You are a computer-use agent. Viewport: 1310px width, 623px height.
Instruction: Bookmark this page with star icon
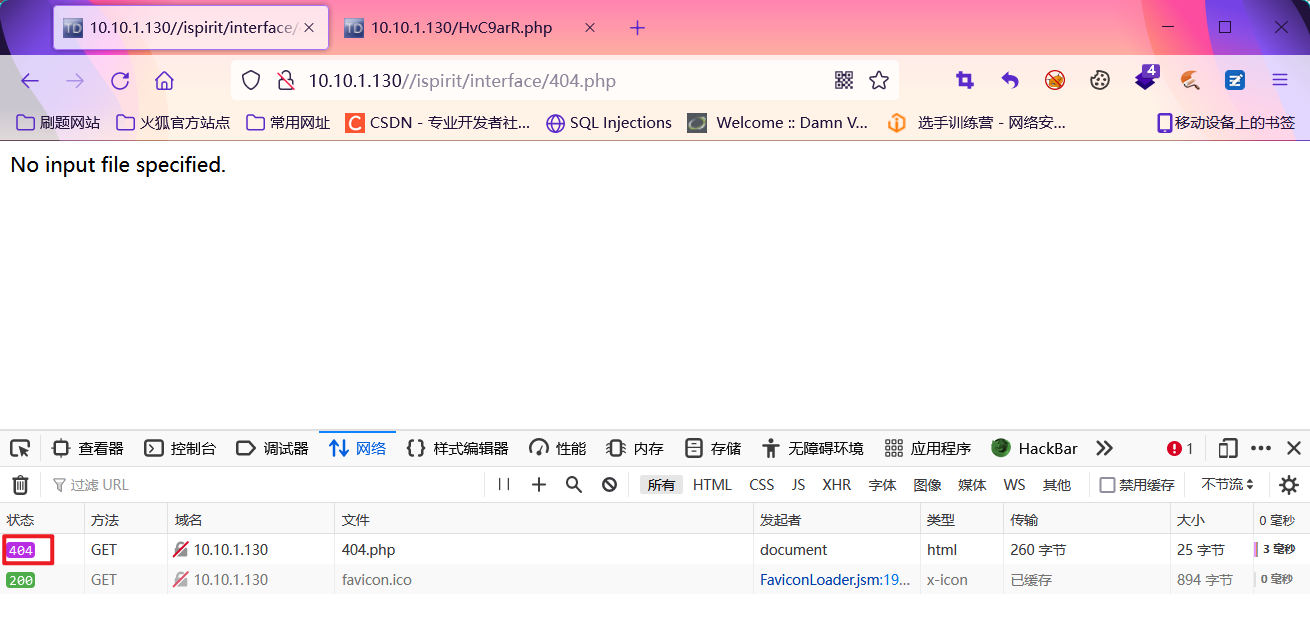click(x=879, y=81)
